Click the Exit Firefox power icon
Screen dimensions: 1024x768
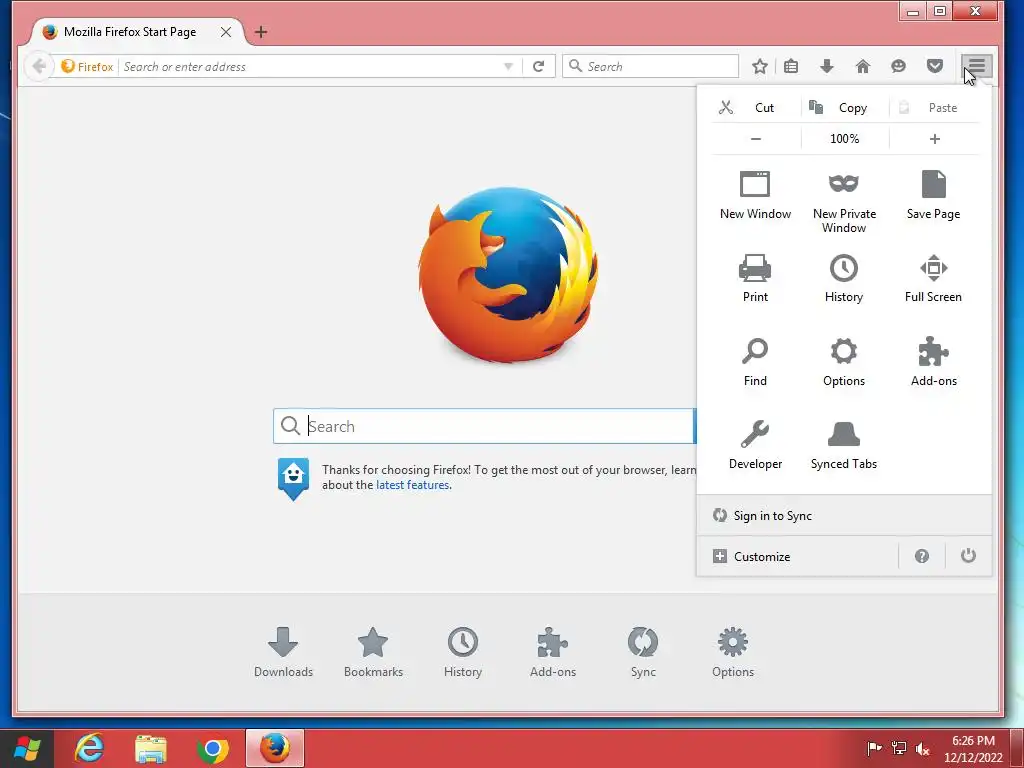pyautogui.click(x=968, y=556)
